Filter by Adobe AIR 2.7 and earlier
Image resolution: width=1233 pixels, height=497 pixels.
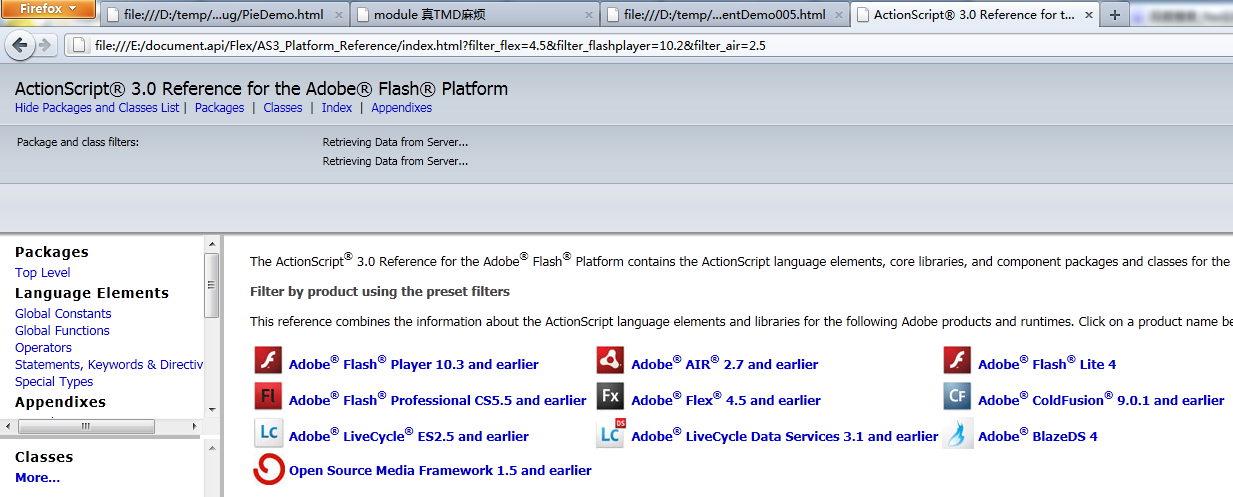pyautogui.click(x=725, y=364)
